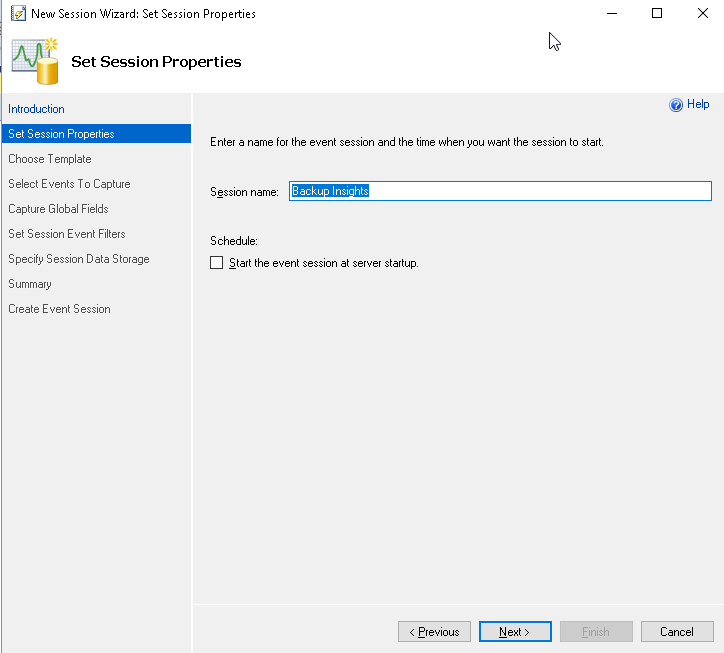Click the wizard title bar document icon
Screen dimensions: 724x653
[17, 14]
